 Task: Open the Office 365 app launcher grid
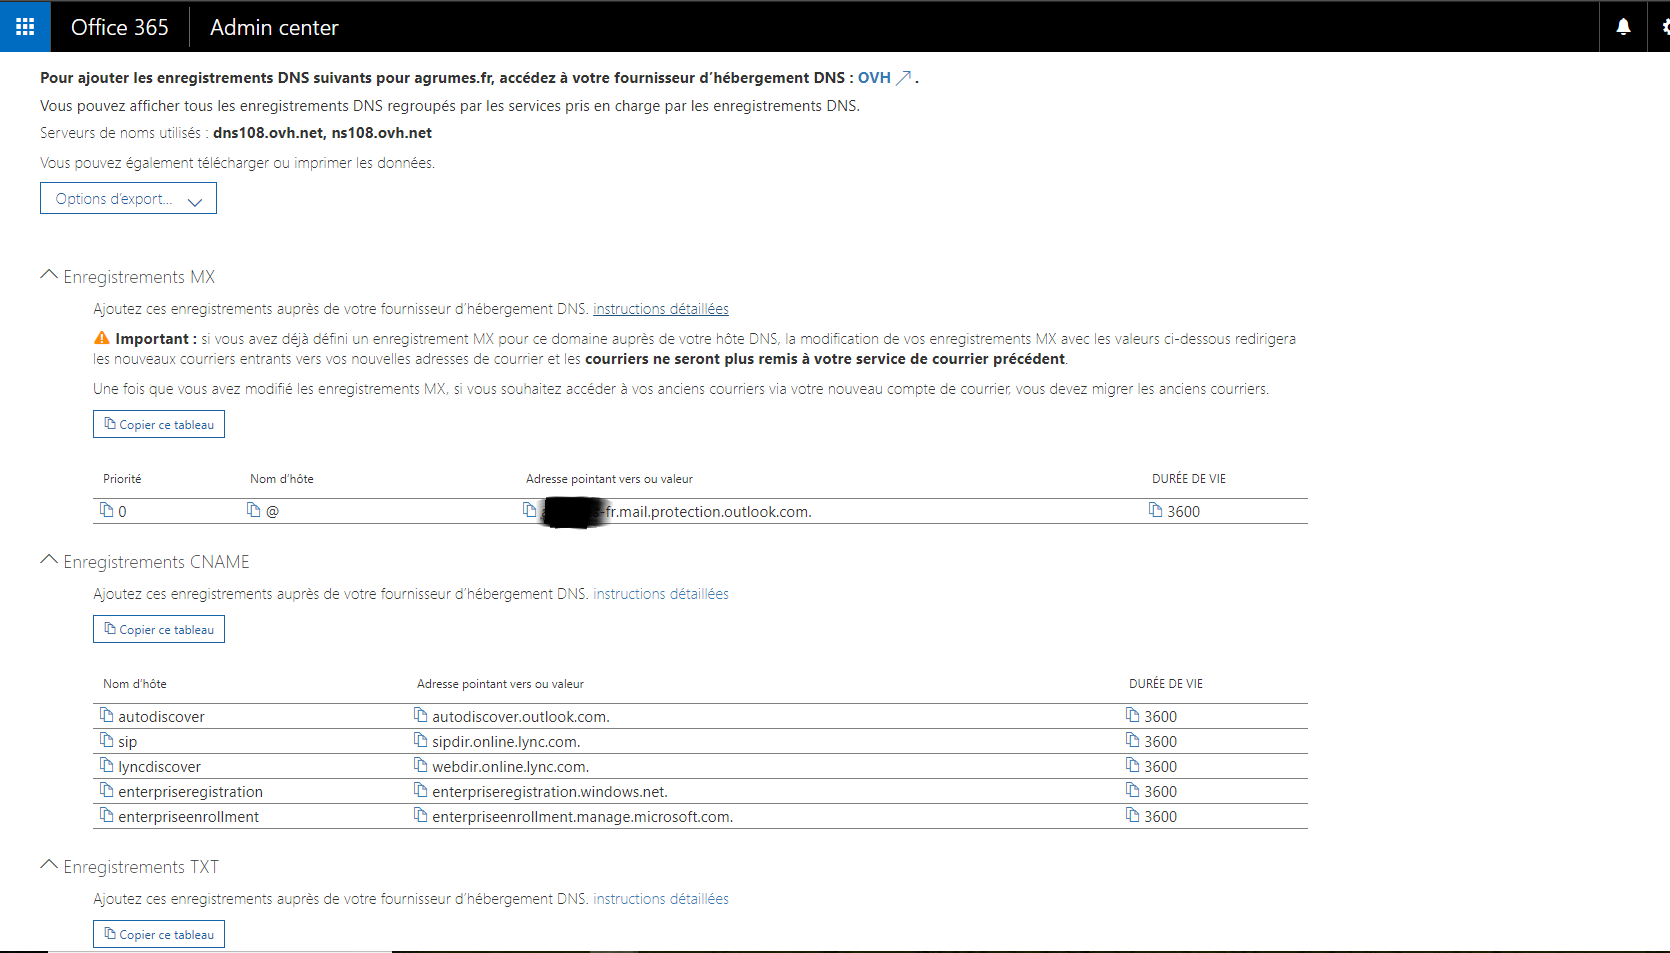click(25, 27)
